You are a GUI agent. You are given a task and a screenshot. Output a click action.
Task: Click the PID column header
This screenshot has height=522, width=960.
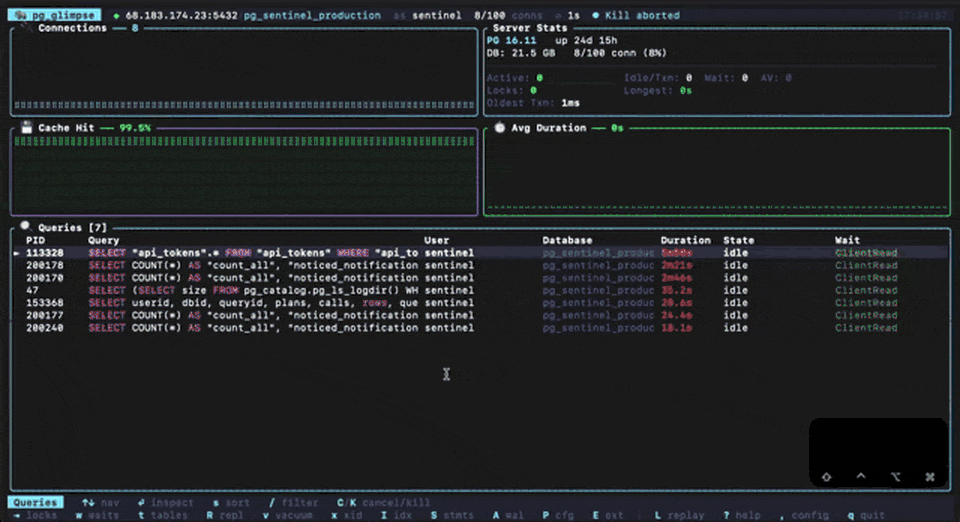[36, 240]
